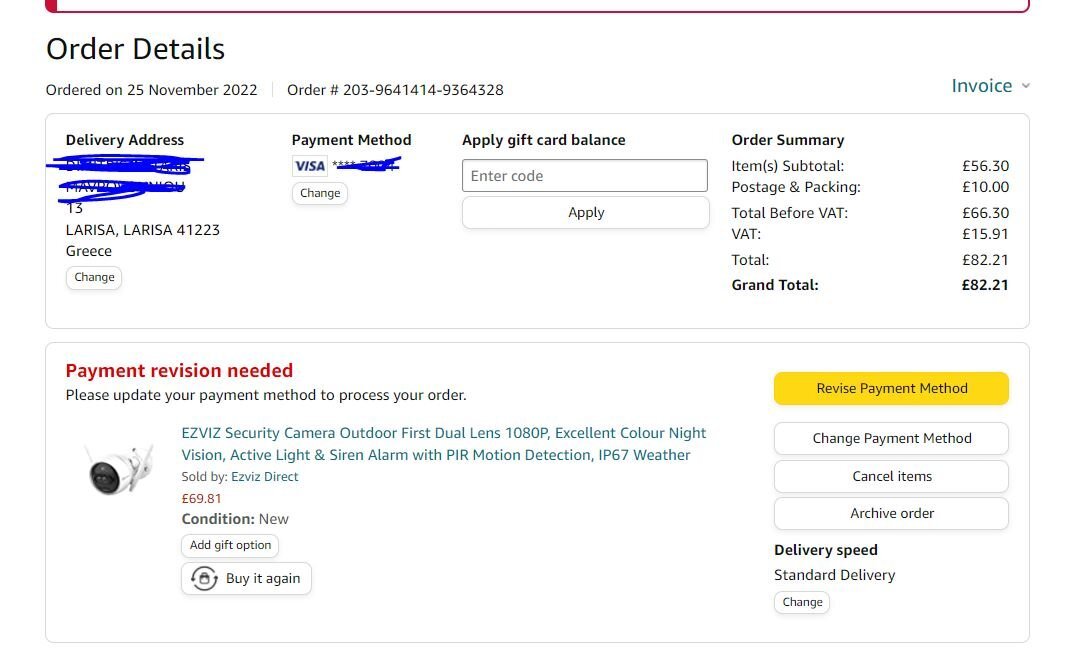This screenshot has width=1087, height=667.
Task: Click the yellow Revise Payment Method button
Action: [x=892, y=388]
